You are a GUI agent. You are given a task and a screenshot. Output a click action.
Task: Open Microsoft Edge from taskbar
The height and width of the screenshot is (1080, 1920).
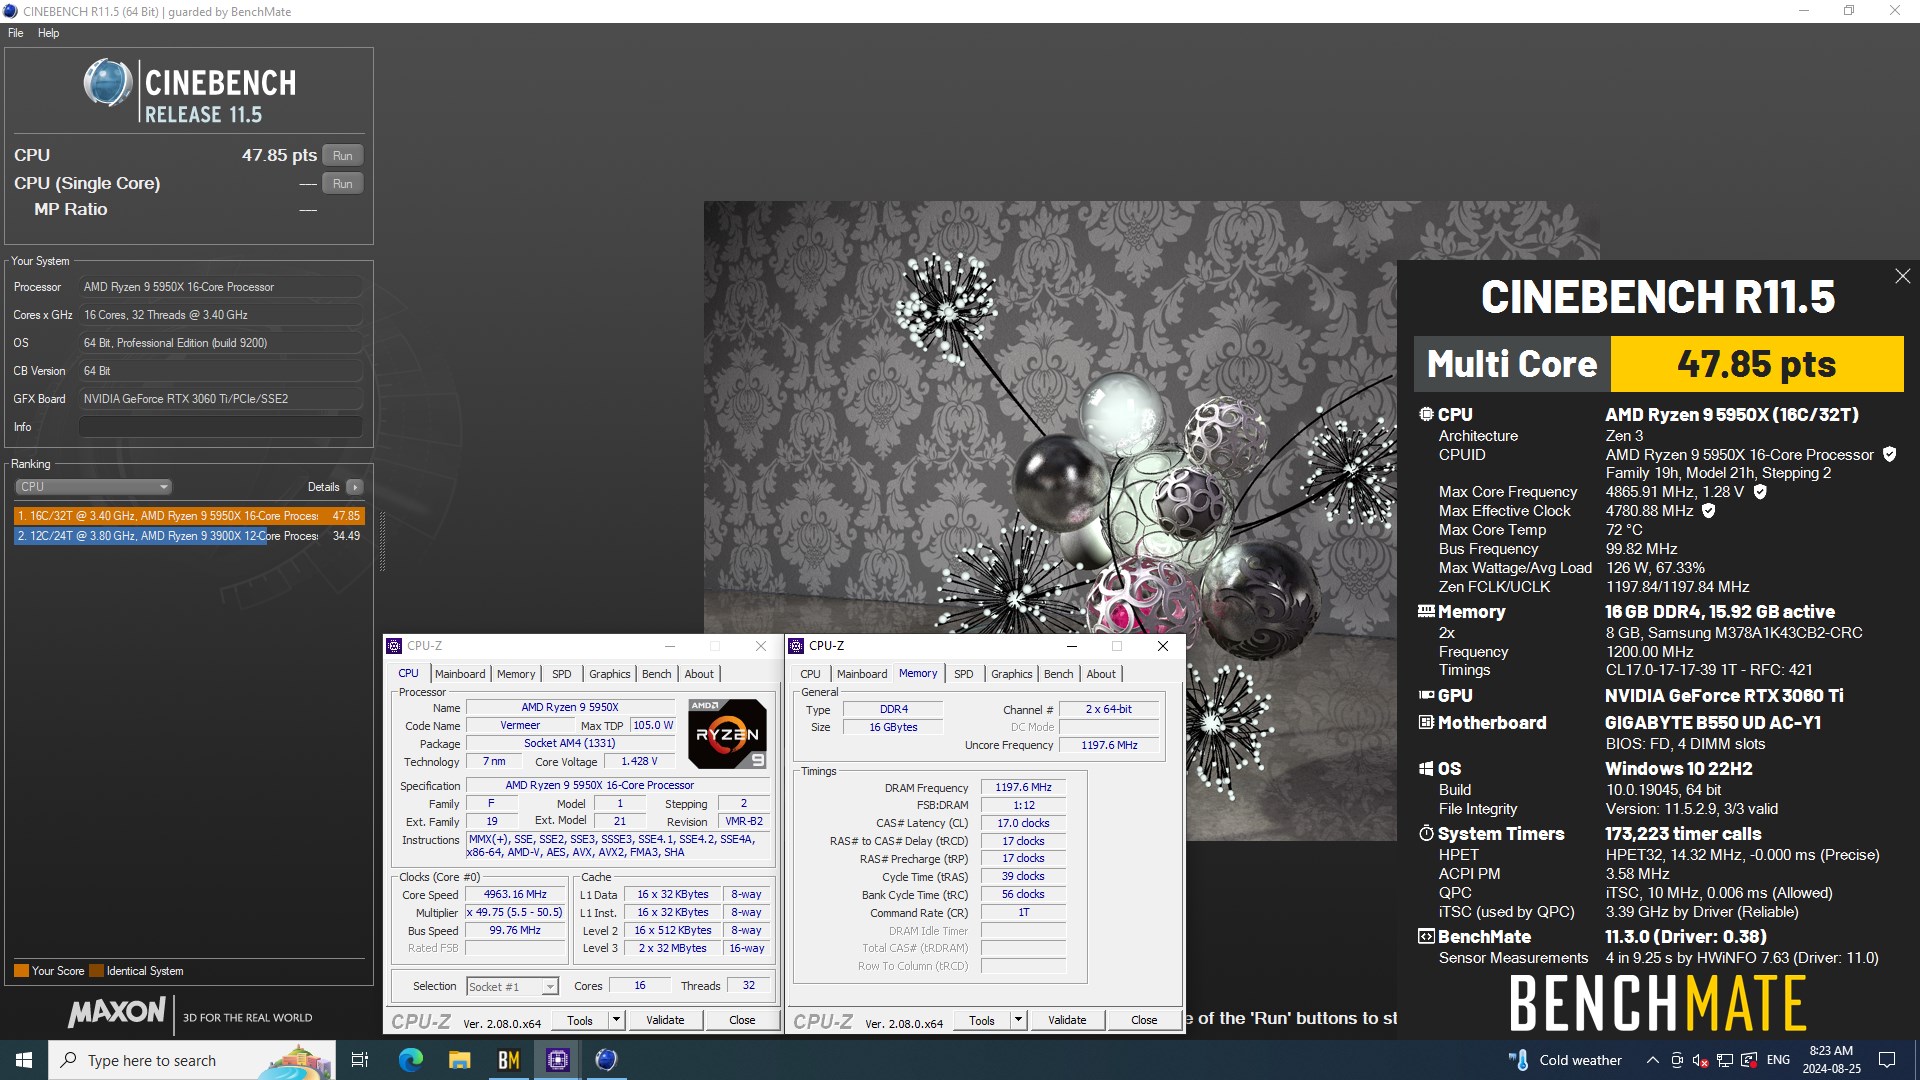click(410, 1060)
